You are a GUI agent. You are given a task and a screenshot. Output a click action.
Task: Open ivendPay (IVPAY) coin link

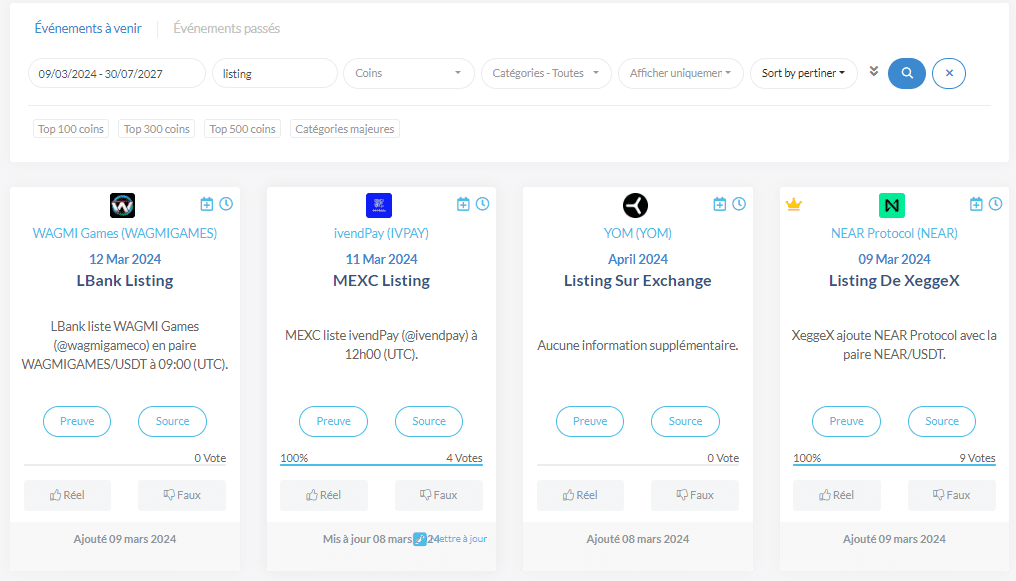click(x=381, y=233)
